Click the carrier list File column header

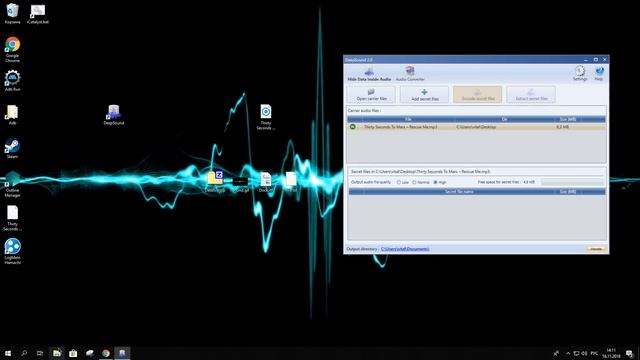[408, 119]
